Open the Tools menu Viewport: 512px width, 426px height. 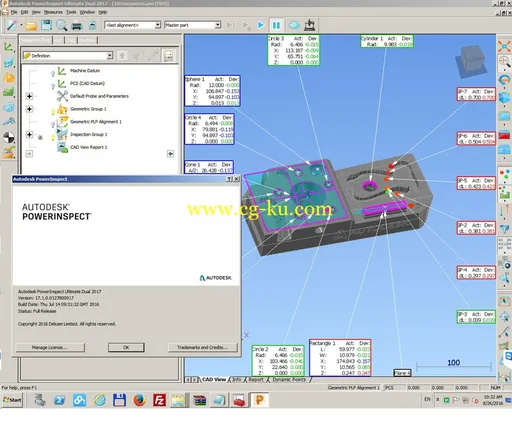pyautogui.click(x=71, y=12)
